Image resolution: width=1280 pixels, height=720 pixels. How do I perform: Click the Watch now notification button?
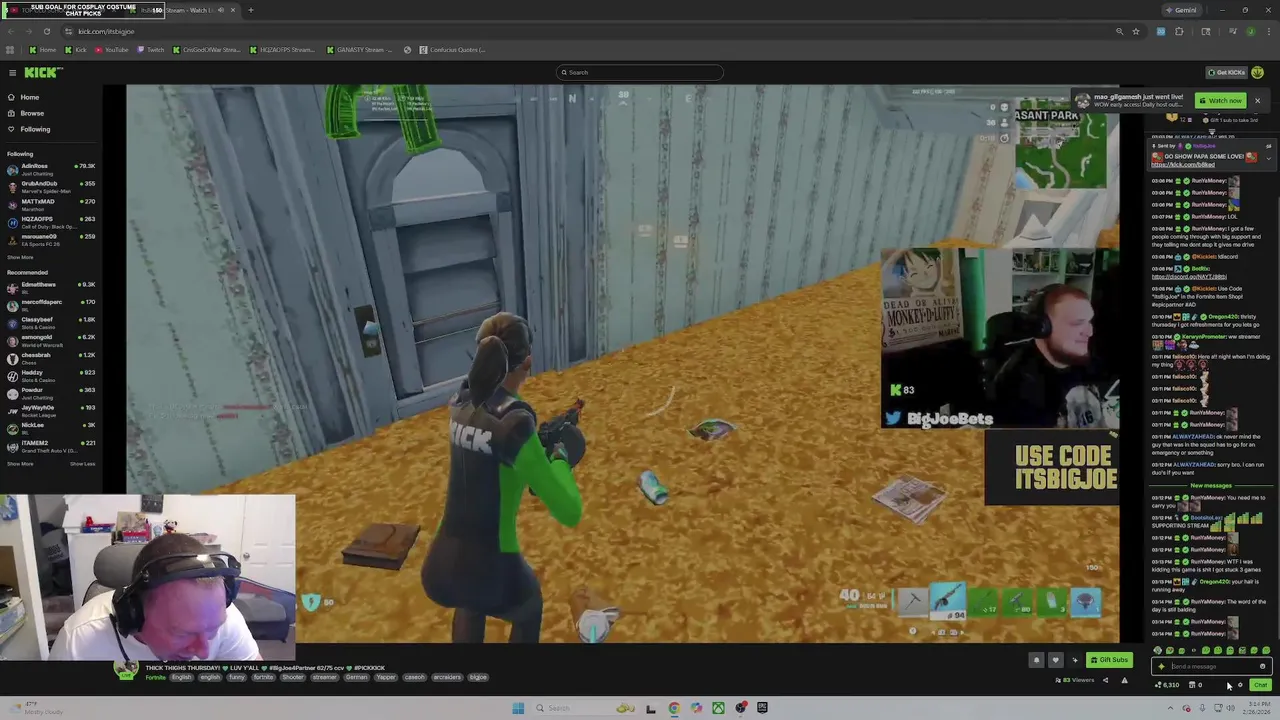pos(1221,100)
